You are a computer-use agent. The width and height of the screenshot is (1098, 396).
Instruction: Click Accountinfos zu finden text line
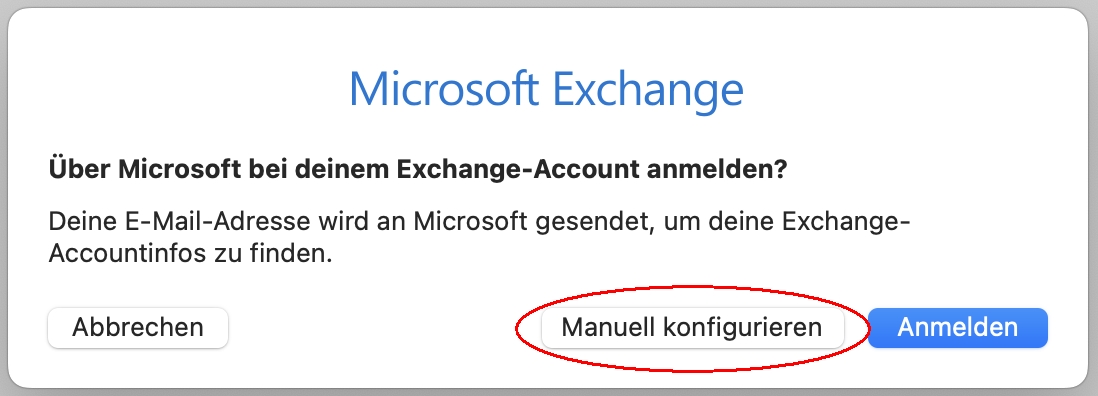point(190,253)
